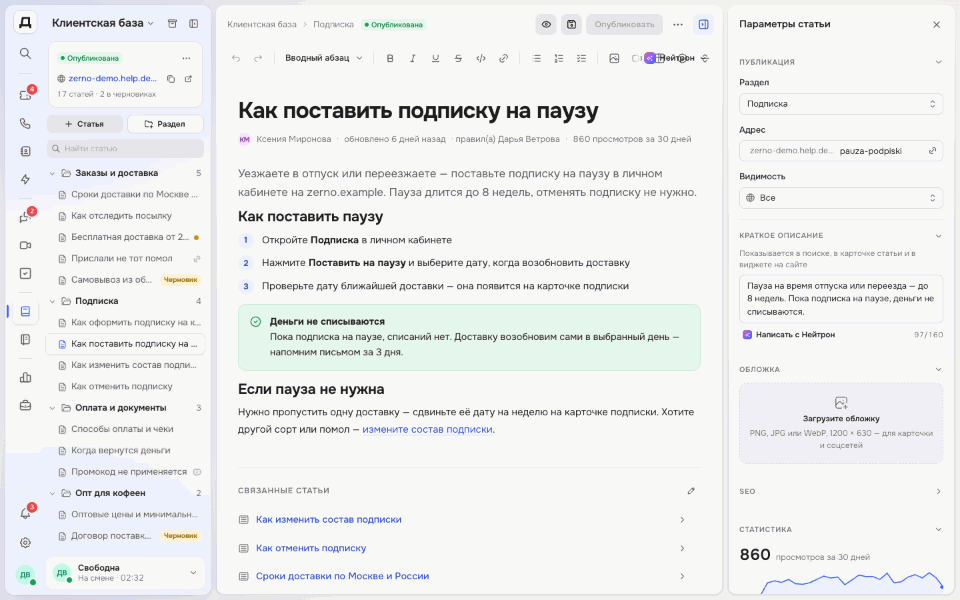Click the Найти статью search field

point(126,148)
